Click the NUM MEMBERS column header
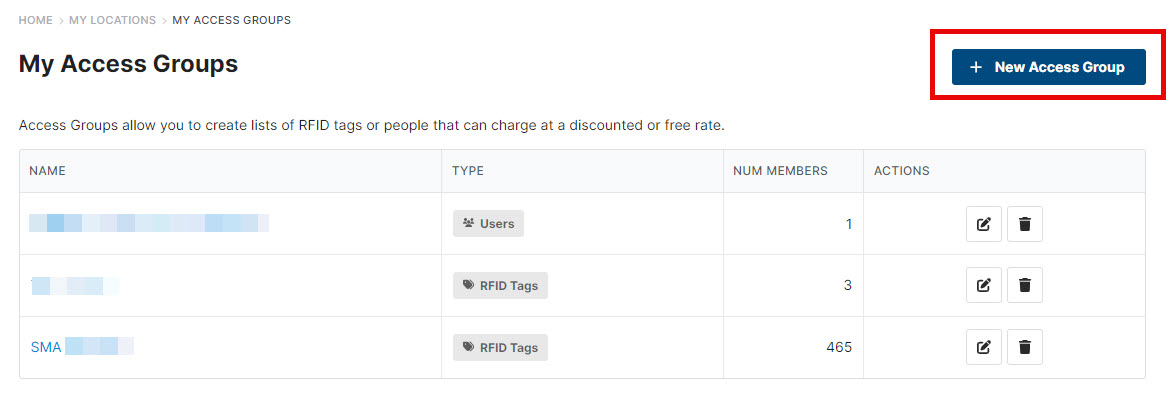Viewport: 1173px width, 399px height. coord(780,171)
